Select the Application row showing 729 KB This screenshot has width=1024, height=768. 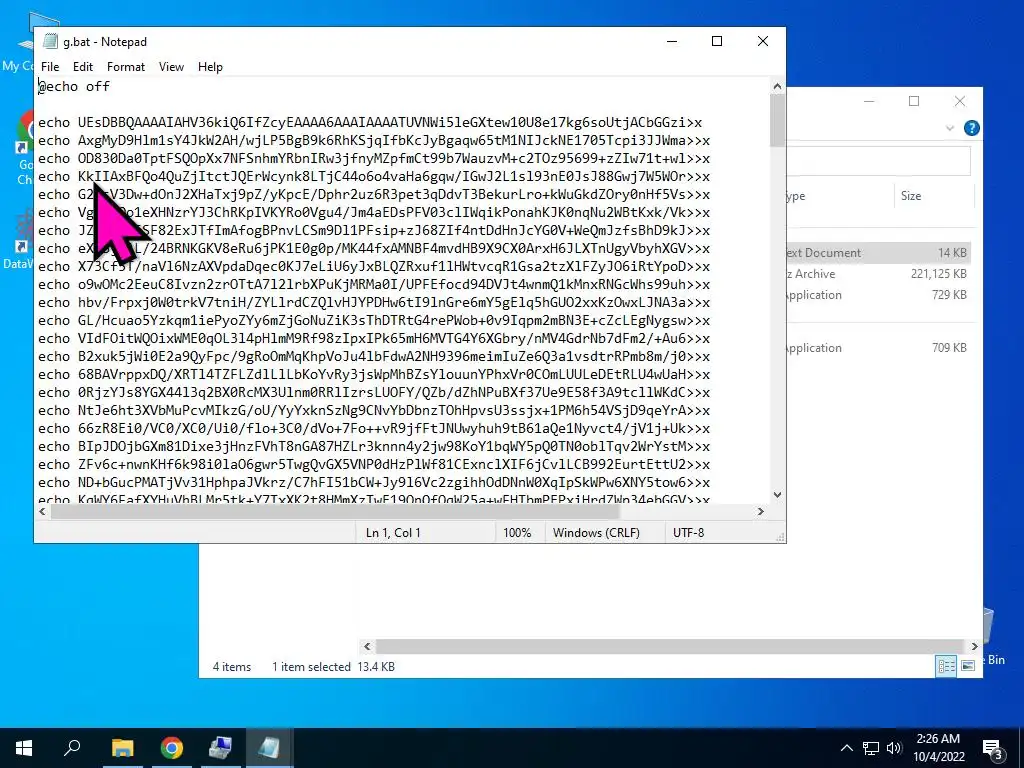pos(878,295)
